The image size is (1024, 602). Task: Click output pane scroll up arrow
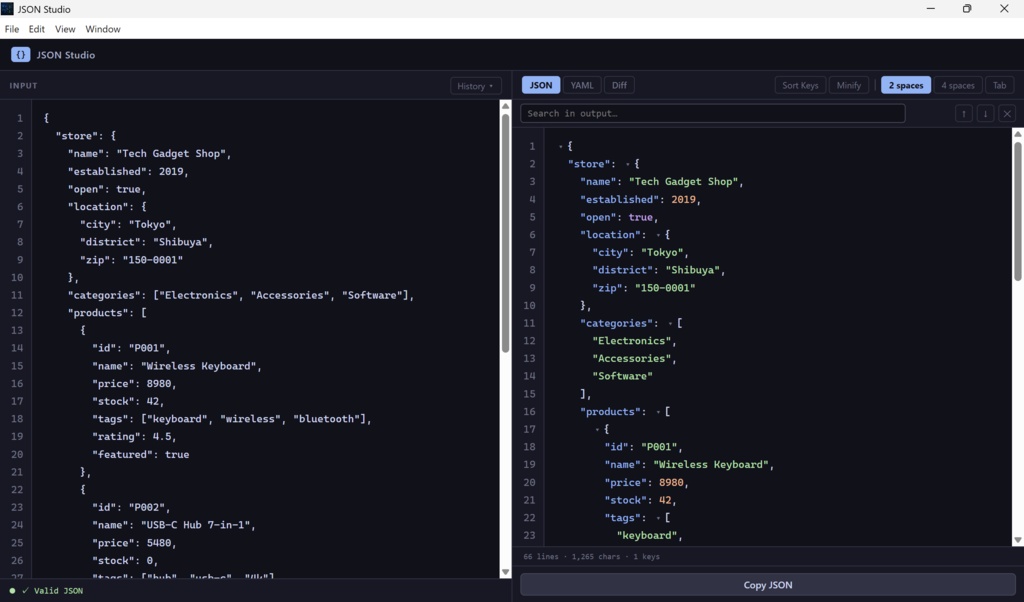pos(1017,133)
